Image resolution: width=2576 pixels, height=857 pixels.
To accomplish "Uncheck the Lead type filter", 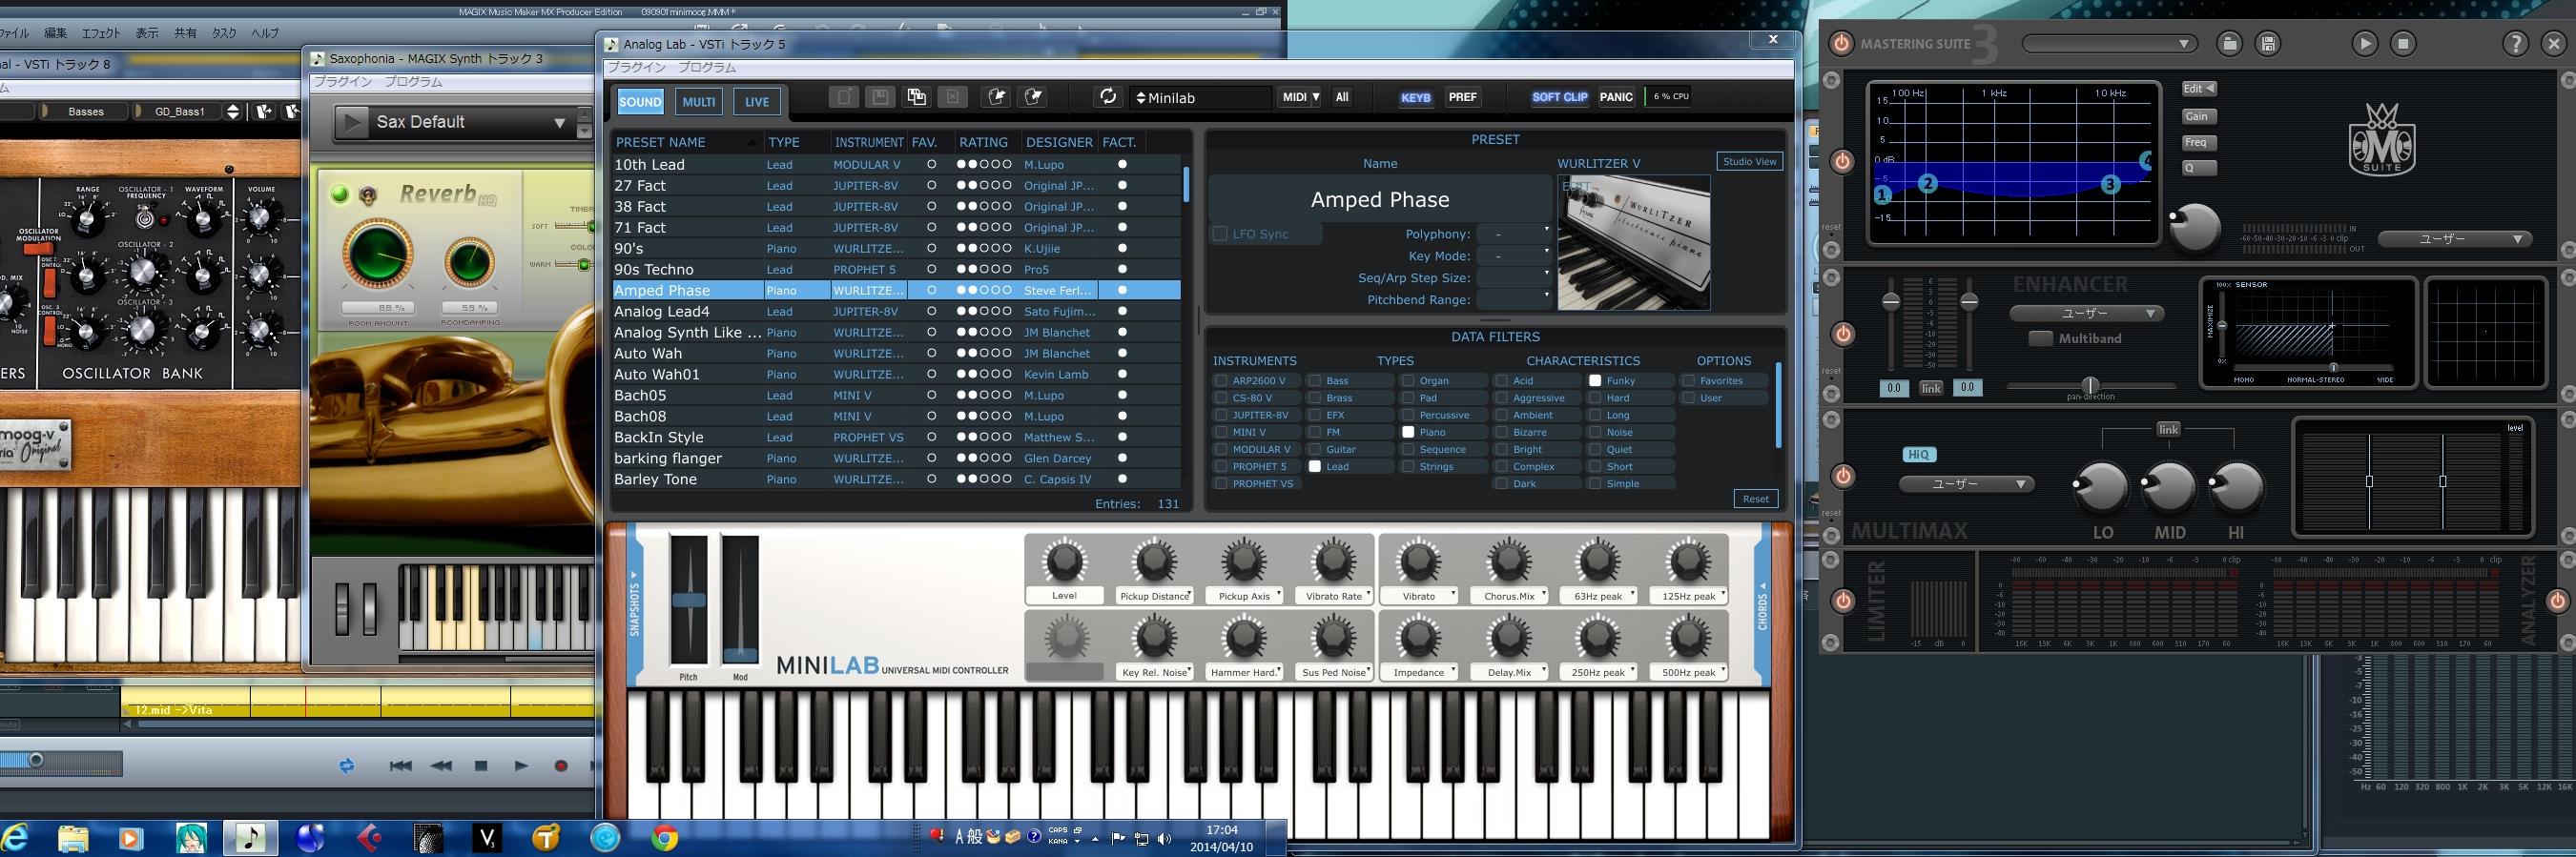I will (x=1315, y=466).
